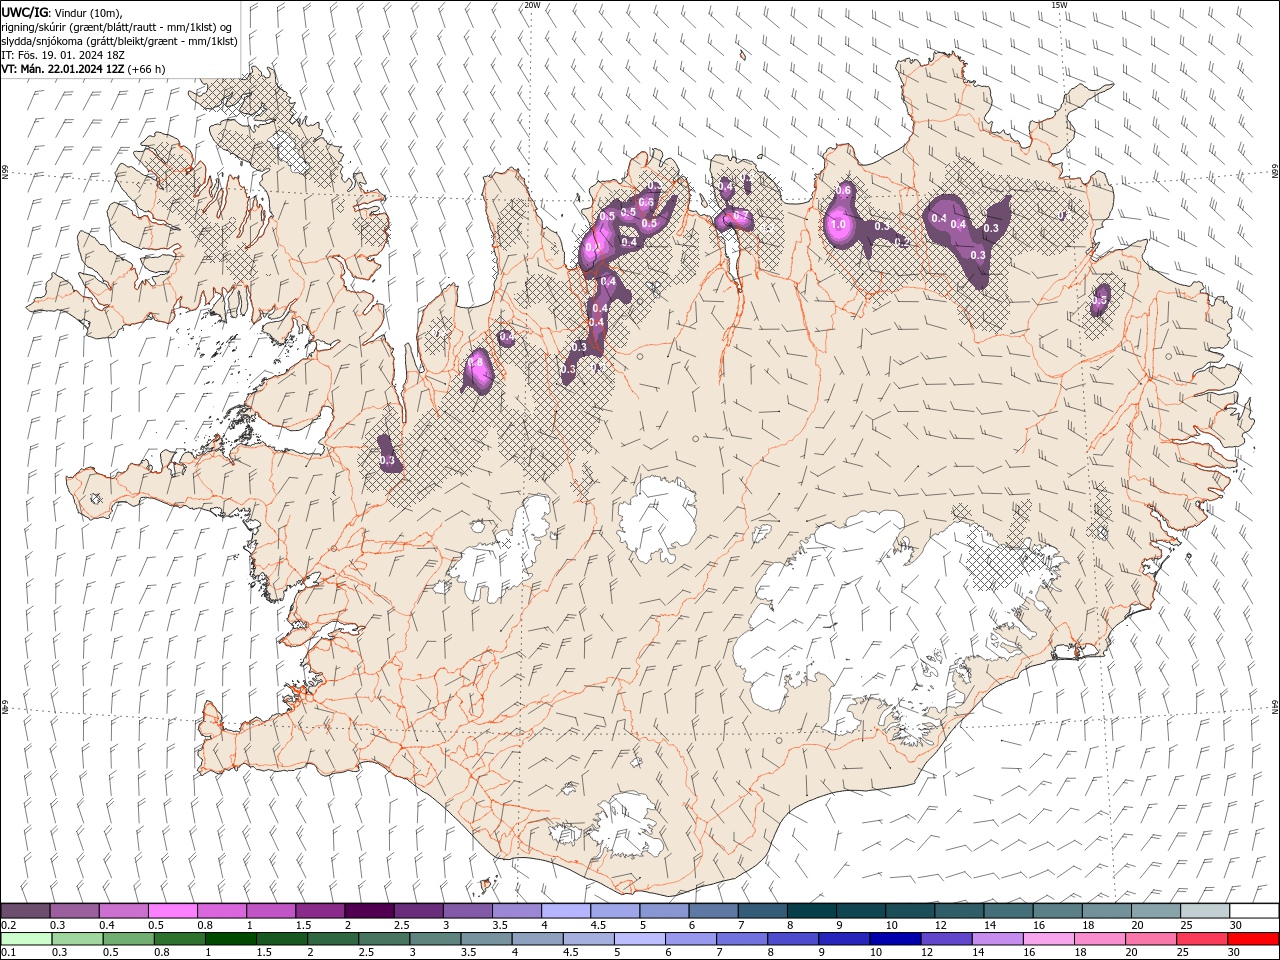This screenshot has width=1280, height=960.
Task: Pick the lilac 14 rain legend swatch
Action: 996,939
